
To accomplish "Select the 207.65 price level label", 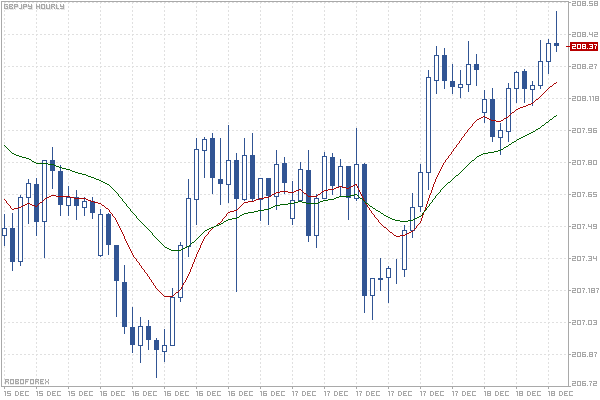I will tap(583, 194).
